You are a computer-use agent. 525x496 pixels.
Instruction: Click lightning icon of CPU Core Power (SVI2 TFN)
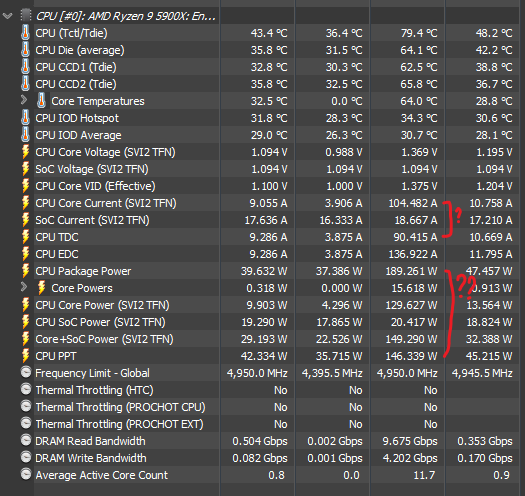25,305
